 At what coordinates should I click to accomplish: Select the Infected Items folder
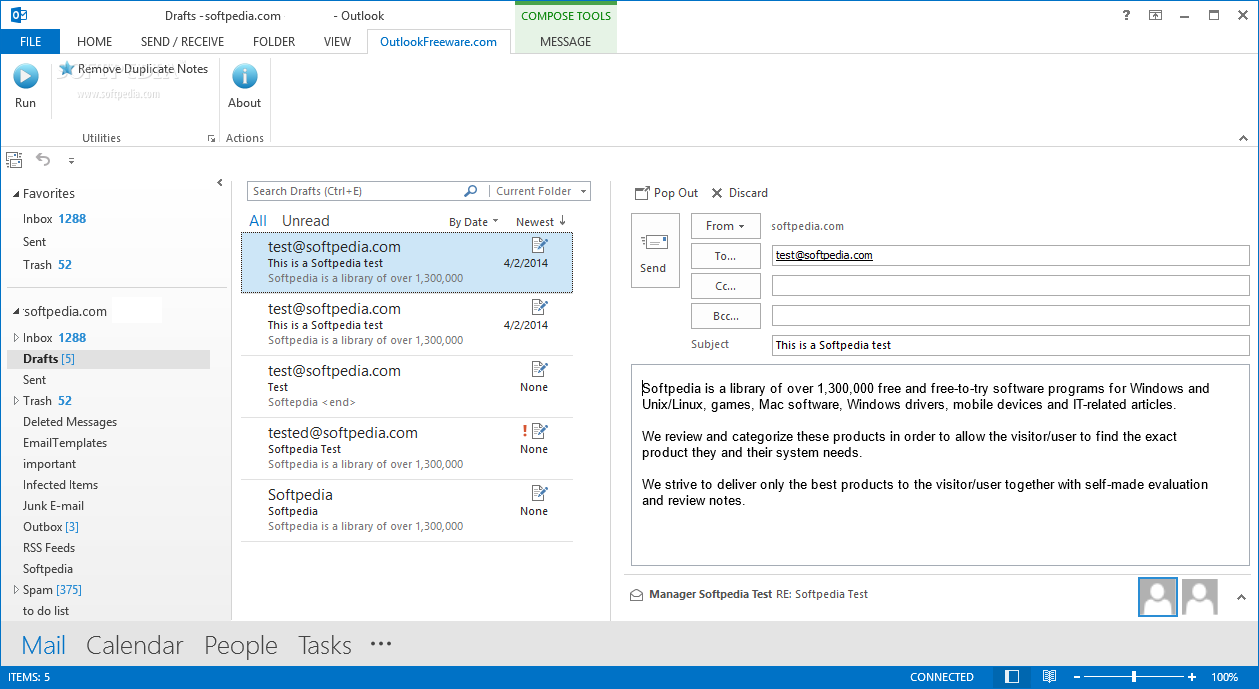pyautogui.click(x=60, y=485)
